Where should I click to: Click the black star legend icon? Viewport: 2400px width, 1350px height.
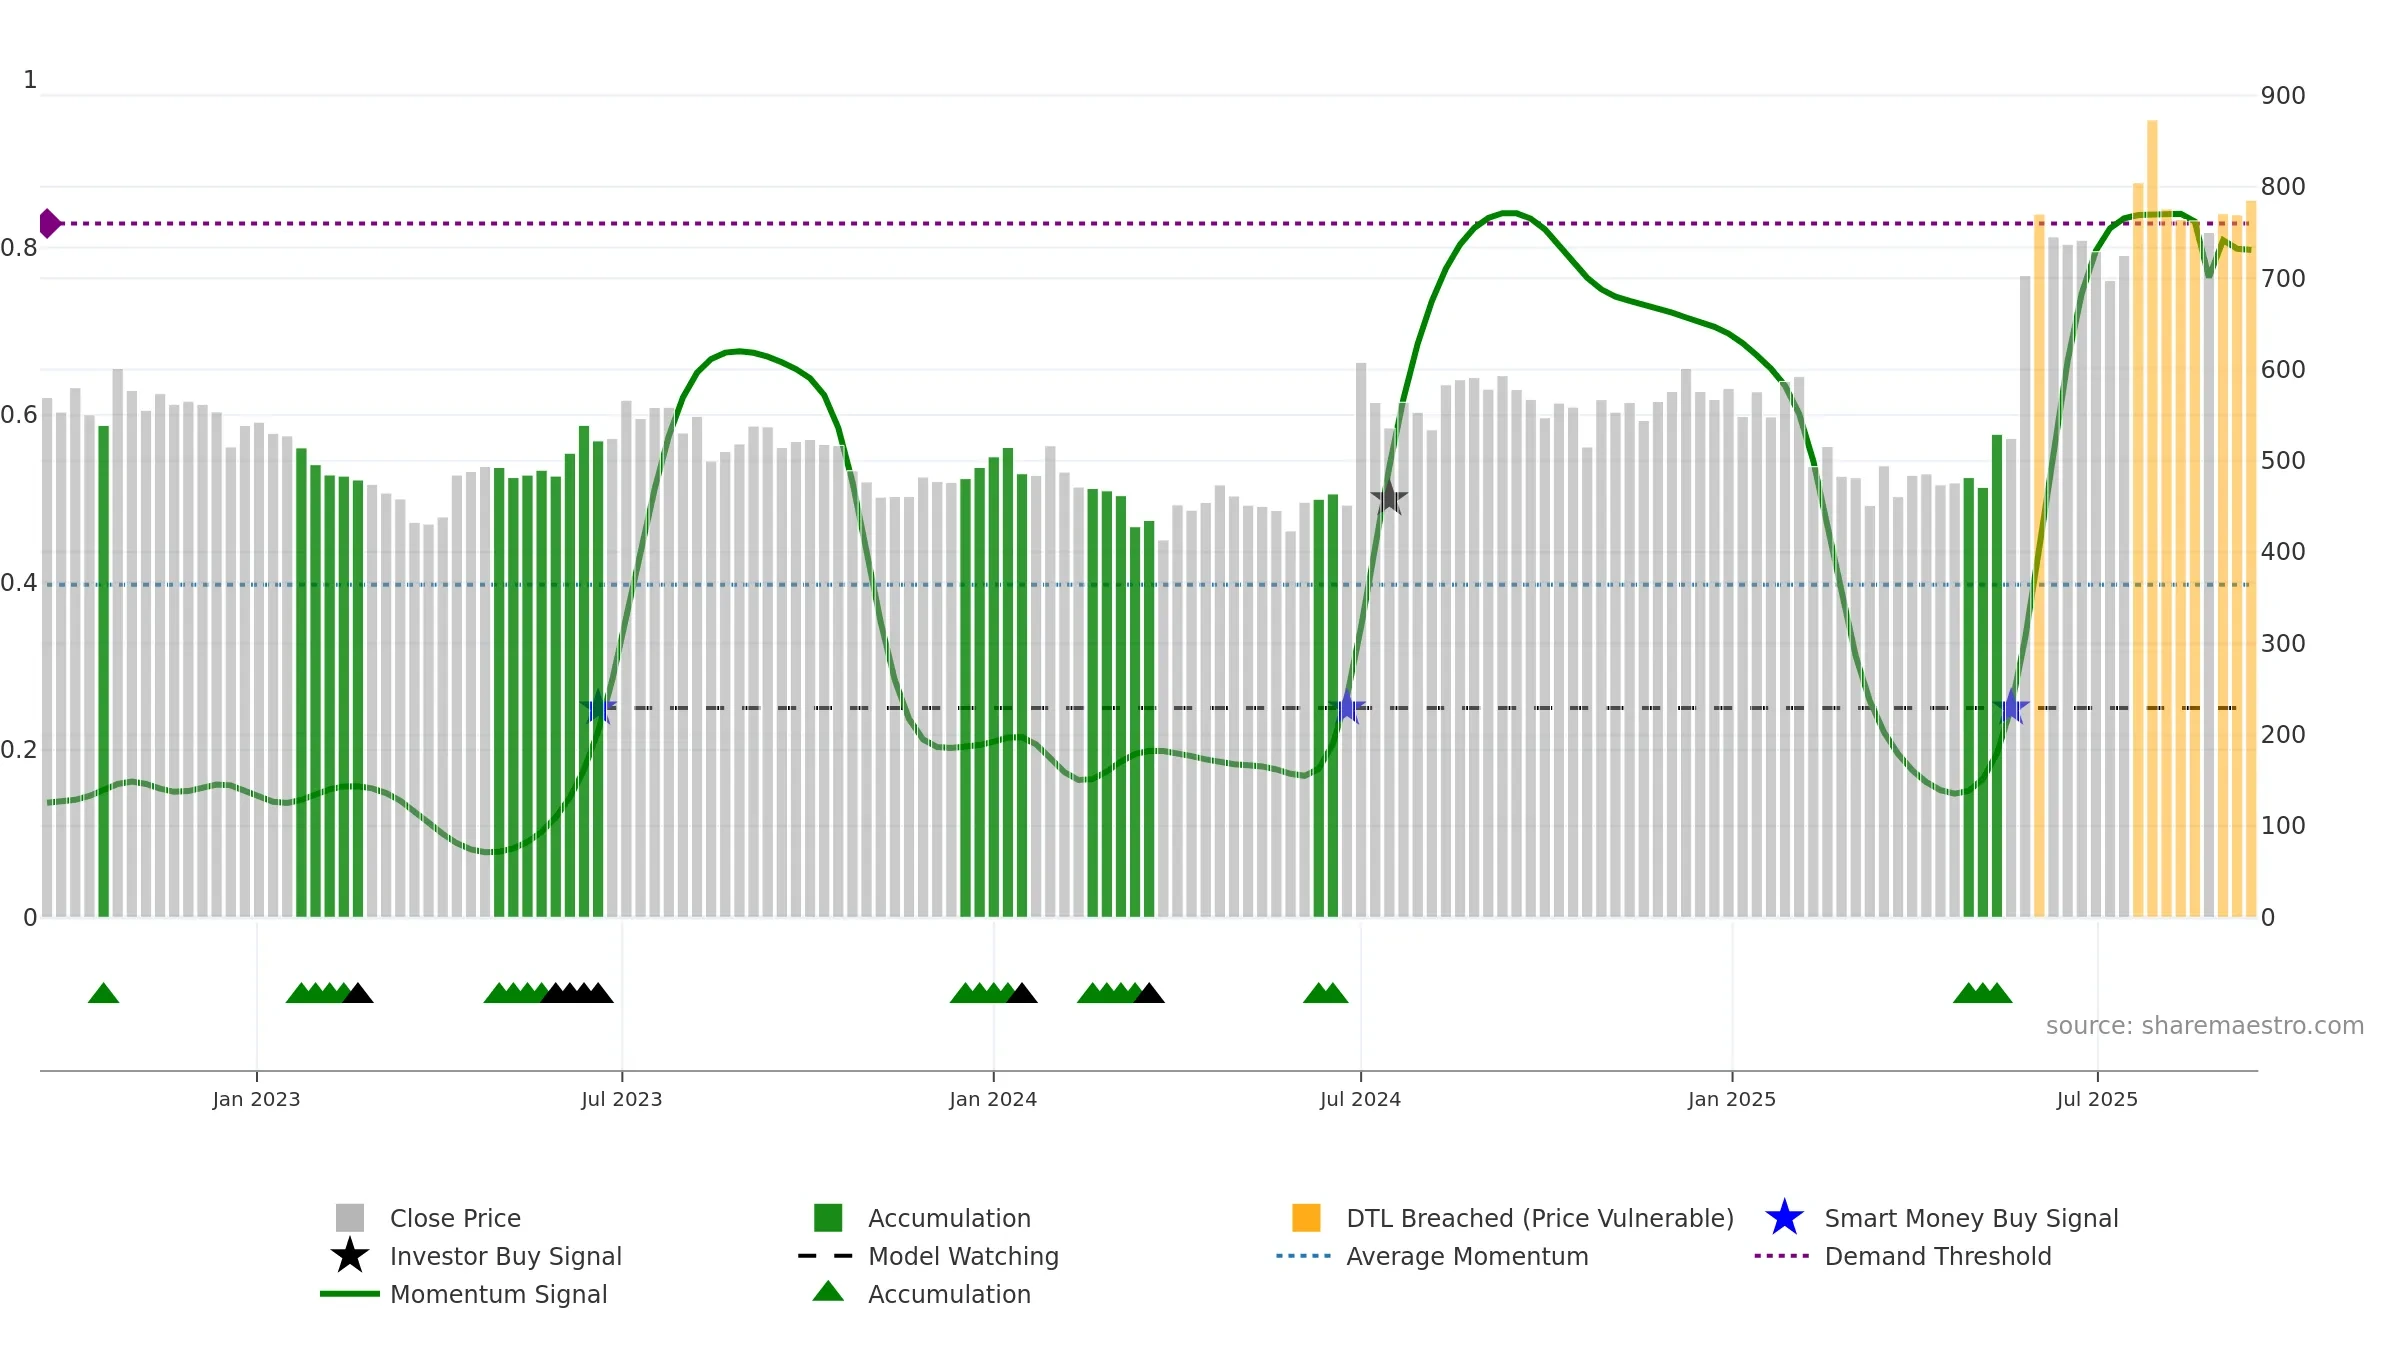(x=350, y=1256)
